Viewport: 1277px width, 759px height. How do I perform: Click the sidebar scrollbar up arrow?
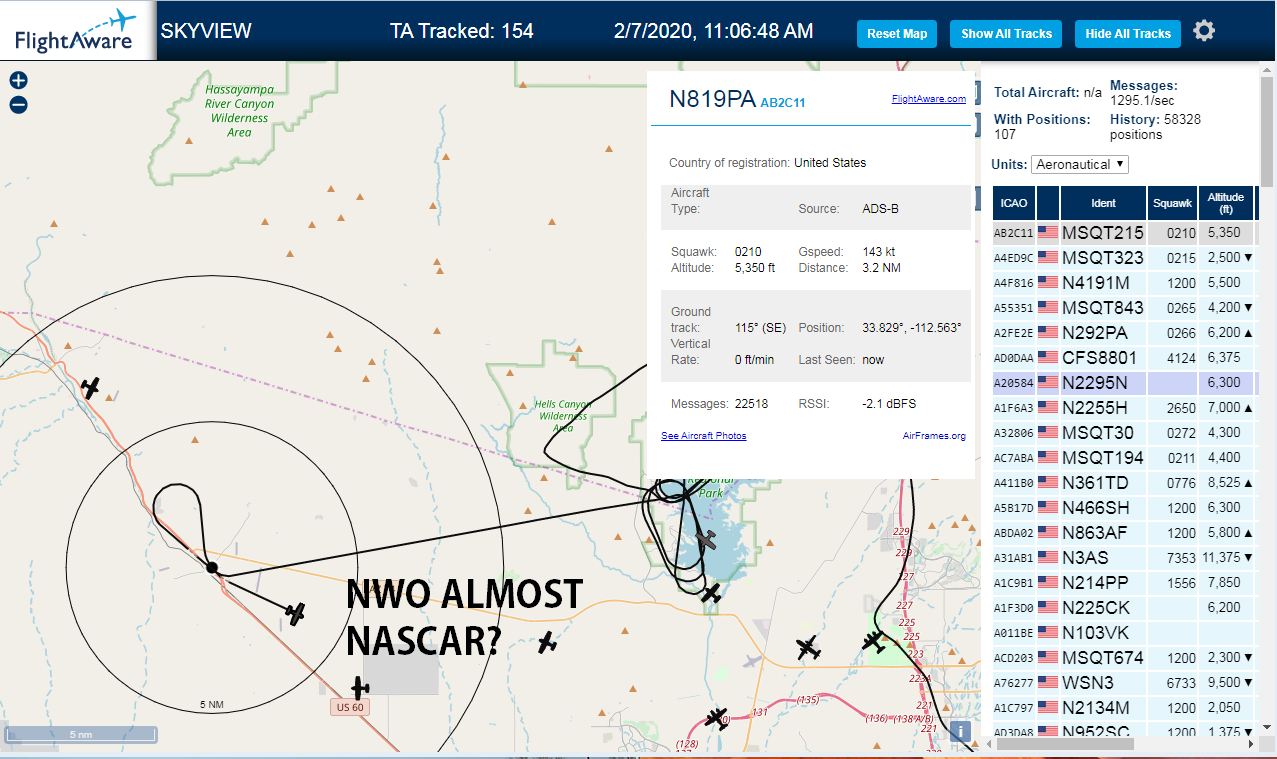pos(1268,69)
